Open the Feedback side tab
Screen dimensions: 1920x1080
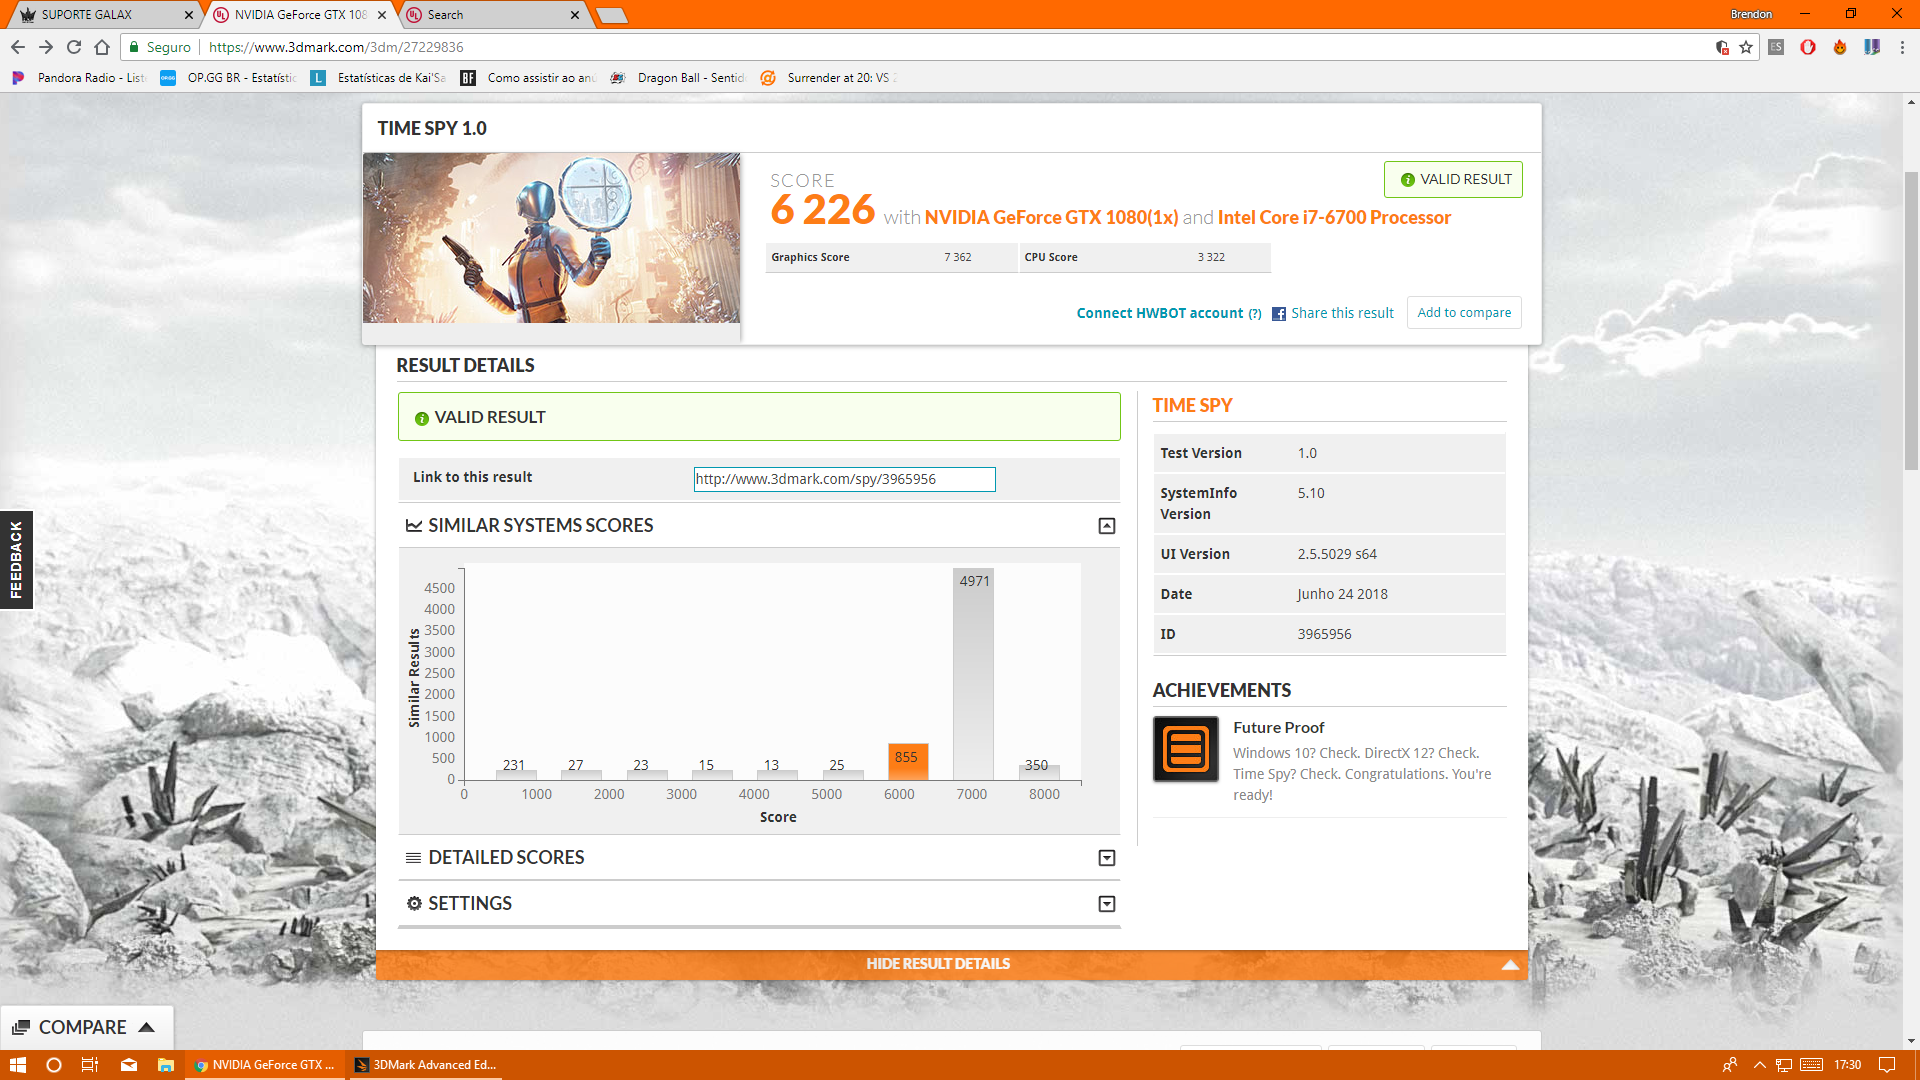click(x=16, y=560)
